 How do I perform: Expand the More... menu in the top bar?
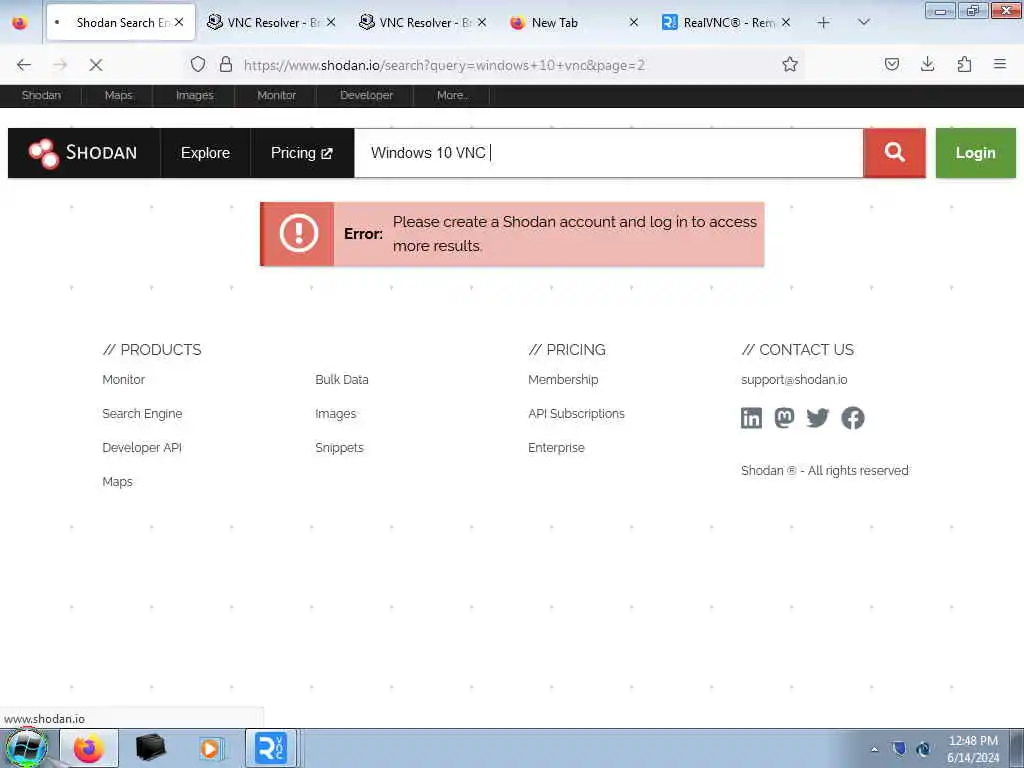(x=452, y=95)
